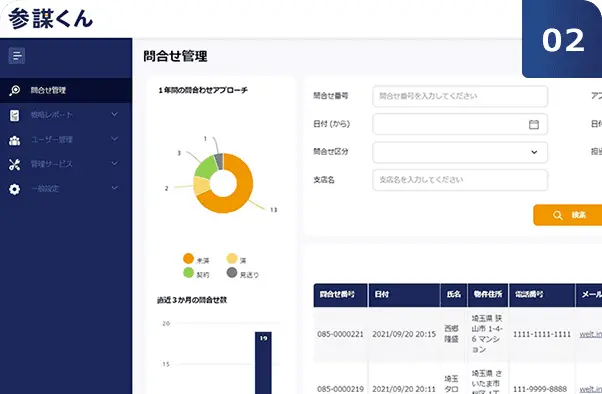Click the bar labeled 19 in bar chart
The image size is (602, 394).
263,363
